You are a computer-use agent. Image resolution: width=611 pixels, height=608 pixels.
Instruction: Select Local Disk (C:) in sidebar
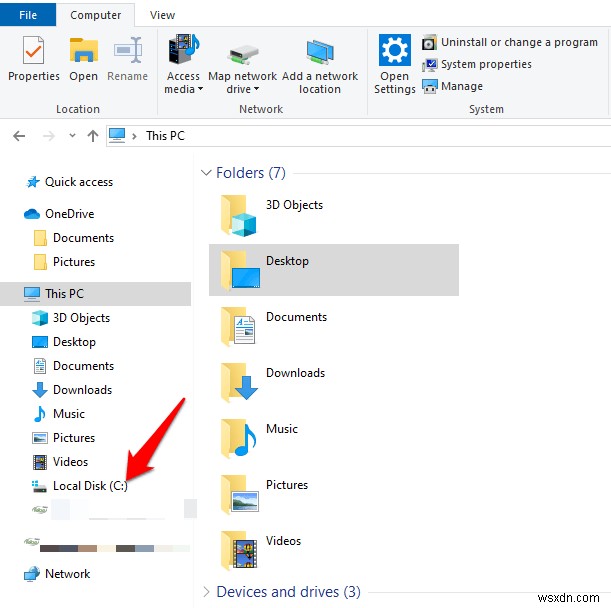click(79, 486)
